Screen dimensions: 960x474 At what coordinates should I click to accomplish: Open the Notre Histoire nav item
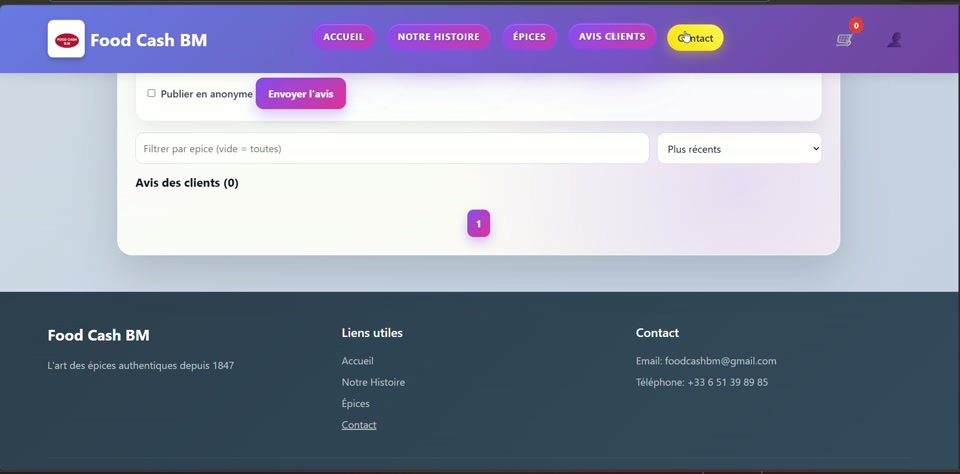click(x=438, y=37)
